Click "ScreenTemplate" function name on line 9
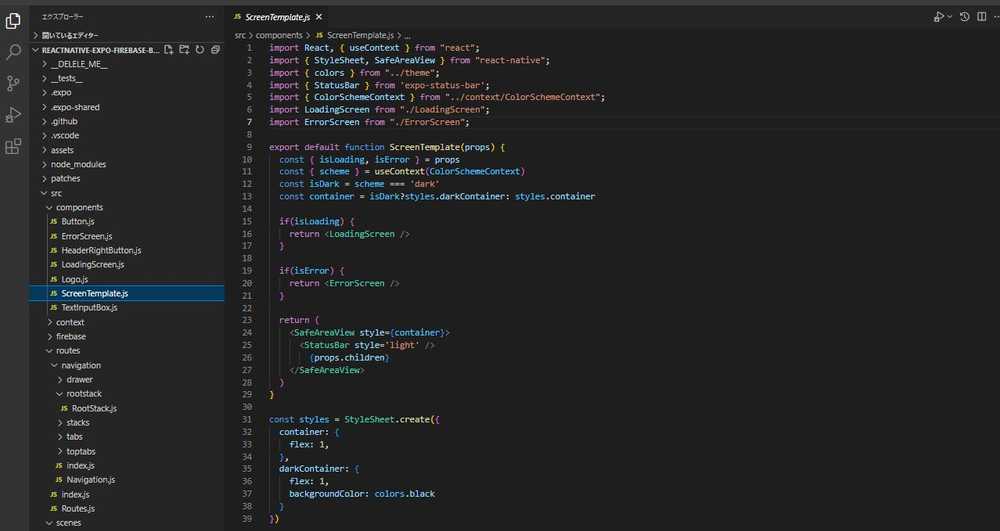The image size is (1000, 531). pyautogui.click(x=425, y=147)
